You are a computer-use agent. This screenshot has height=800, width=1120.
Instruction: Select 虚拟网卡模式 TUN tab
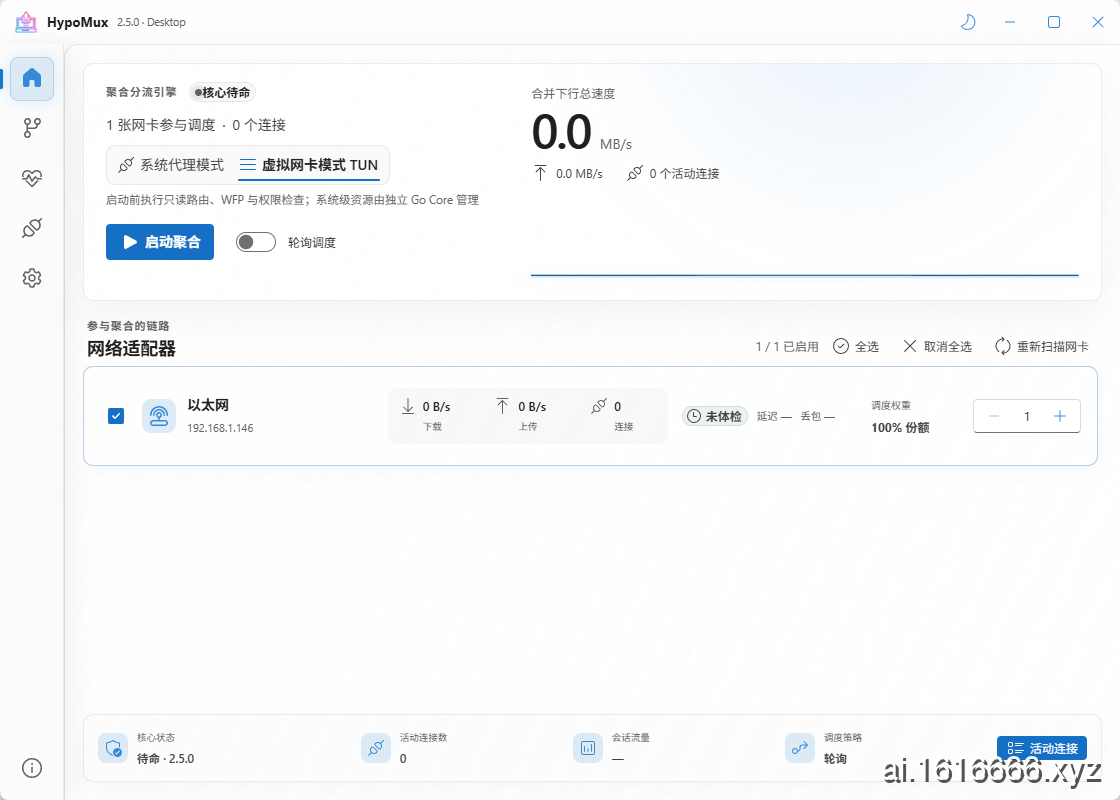pyautogui.click(x=309, y=165)
